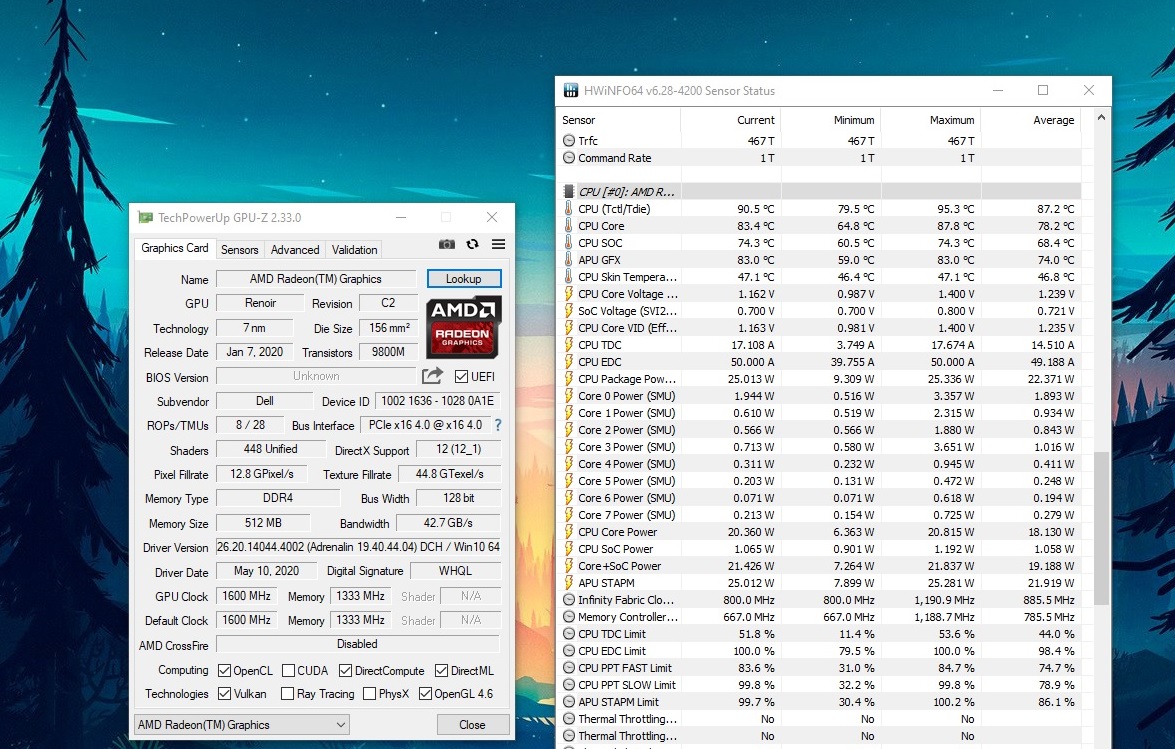Click the Maximum column header

931,120
